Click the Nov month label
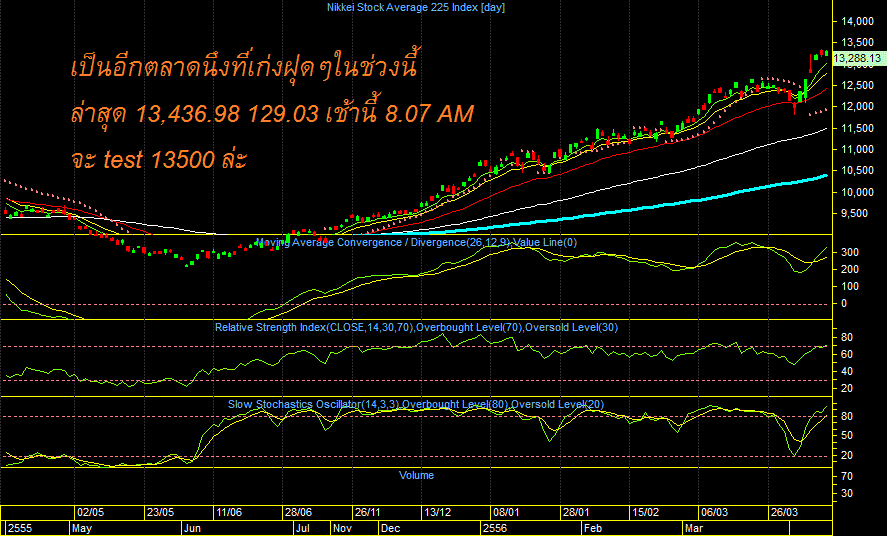This screenshot has width=887, height=536. 342,529
